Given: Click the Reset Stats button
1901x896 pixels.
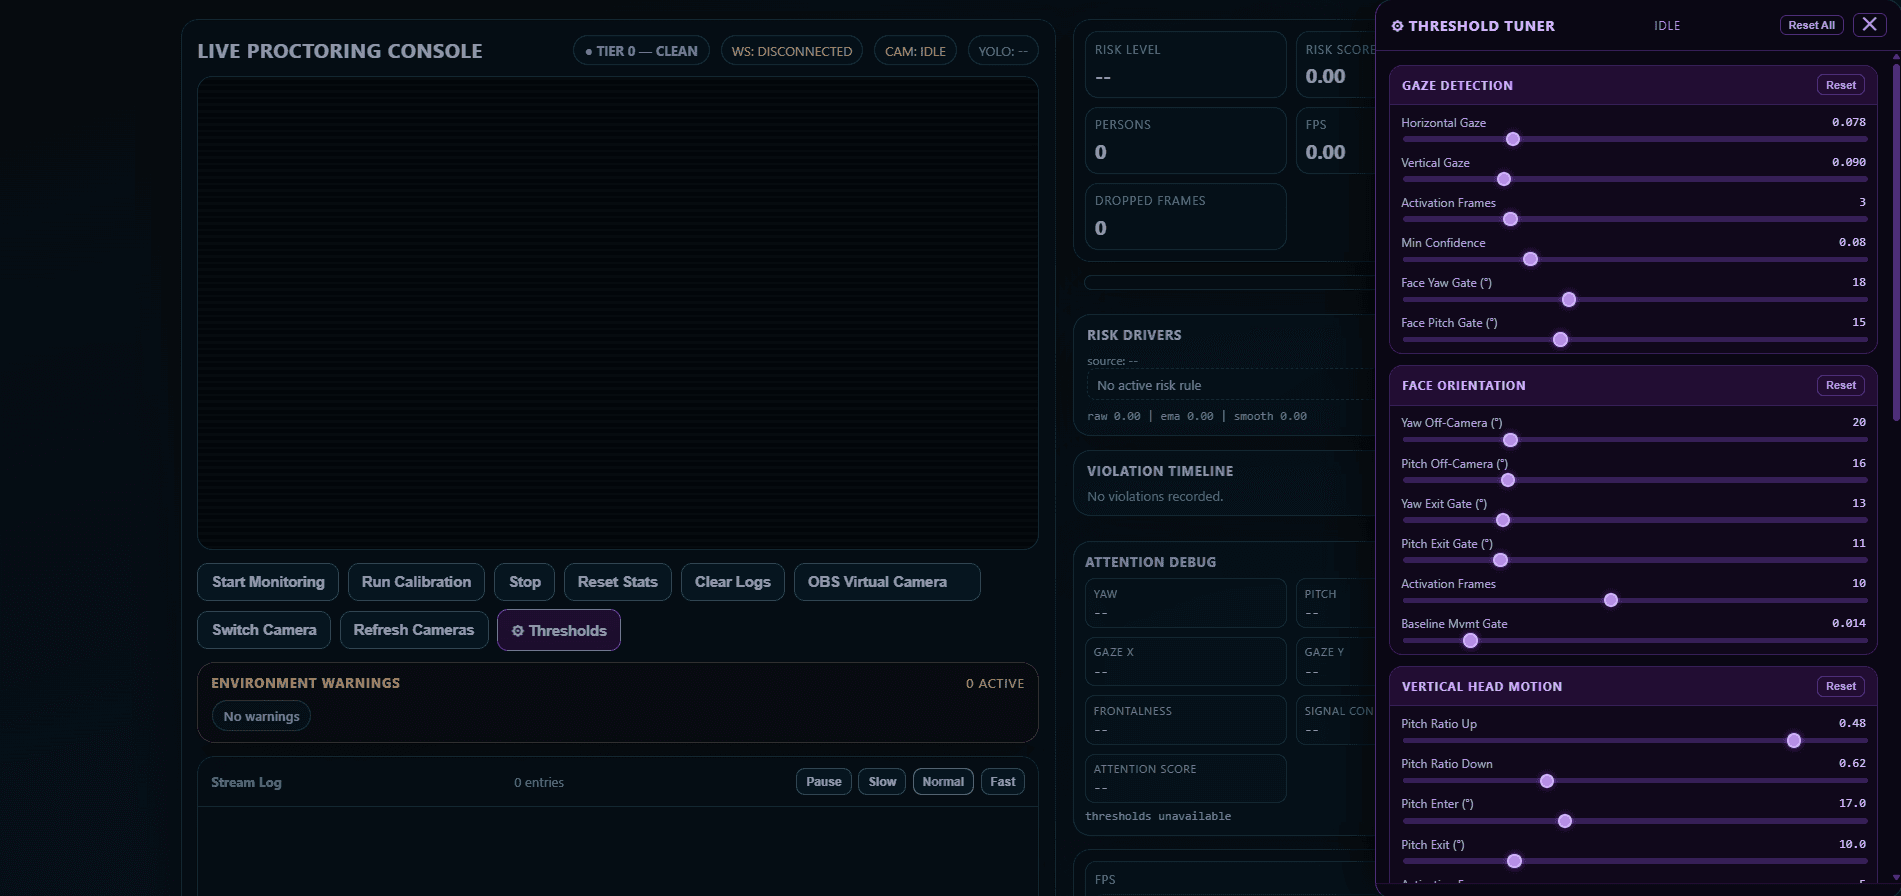Looking at the screenshot, I should [617, 582].
